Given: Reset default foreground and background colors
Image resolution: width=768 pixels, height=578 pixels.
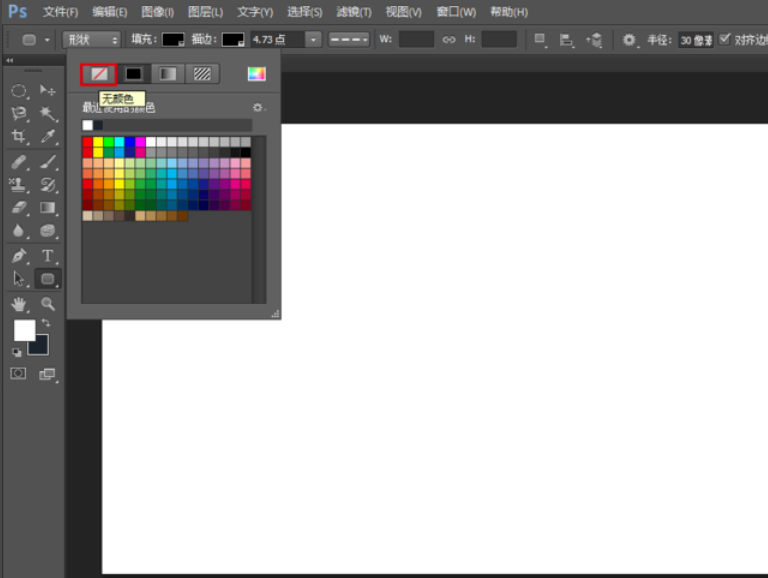Looking at the screenshot, I should tap(17, 352).
